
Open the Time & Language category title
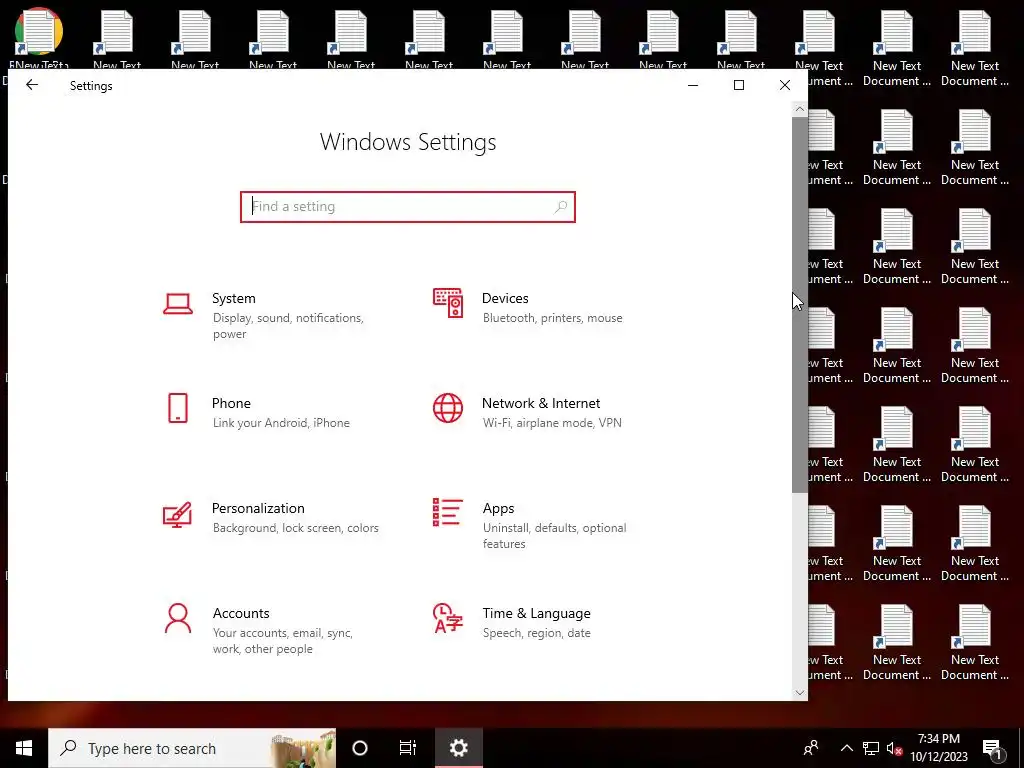536,613
